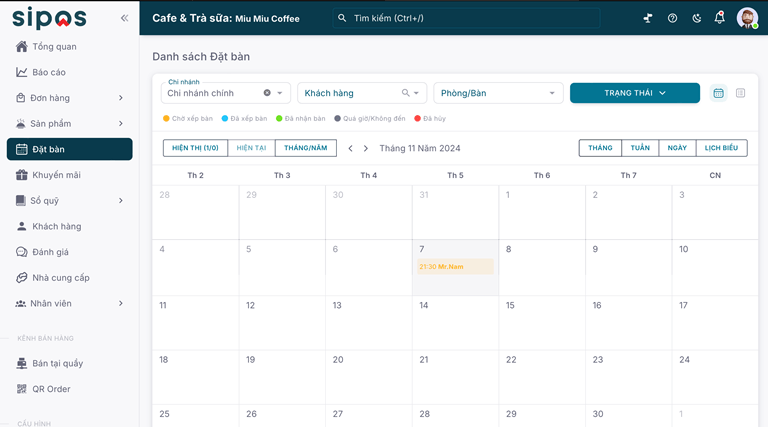
Task: Open the Phòng/Bàn dropdown
Action: tap(498, 93)
